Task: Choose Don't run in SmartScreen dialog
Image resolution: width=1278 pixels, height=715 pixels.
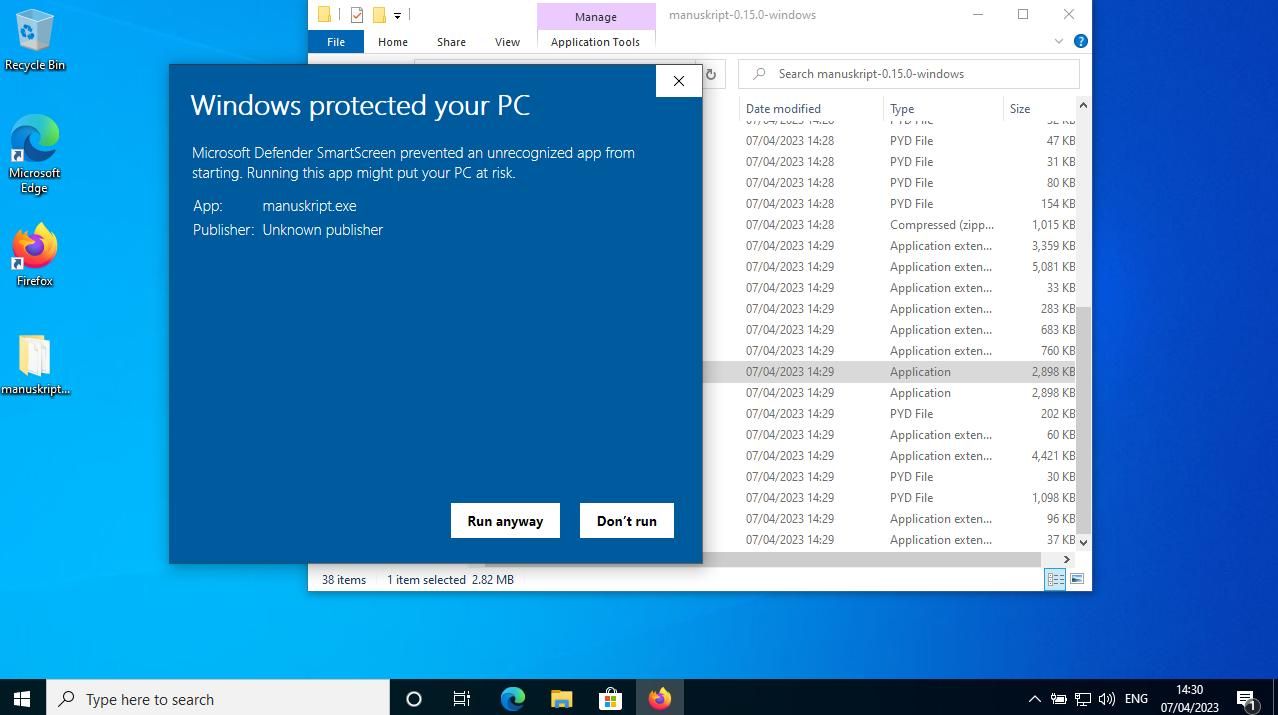Action: (x=627, y=520)
